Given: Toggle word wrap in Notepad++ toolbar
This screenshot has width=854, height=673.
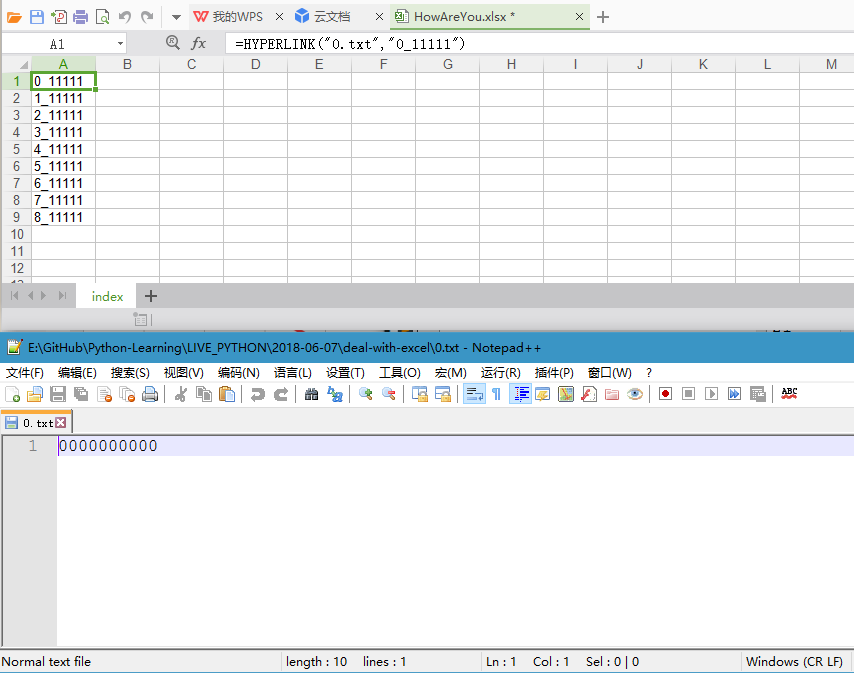Looking at the screenshot, I should (x=474, y=394).
